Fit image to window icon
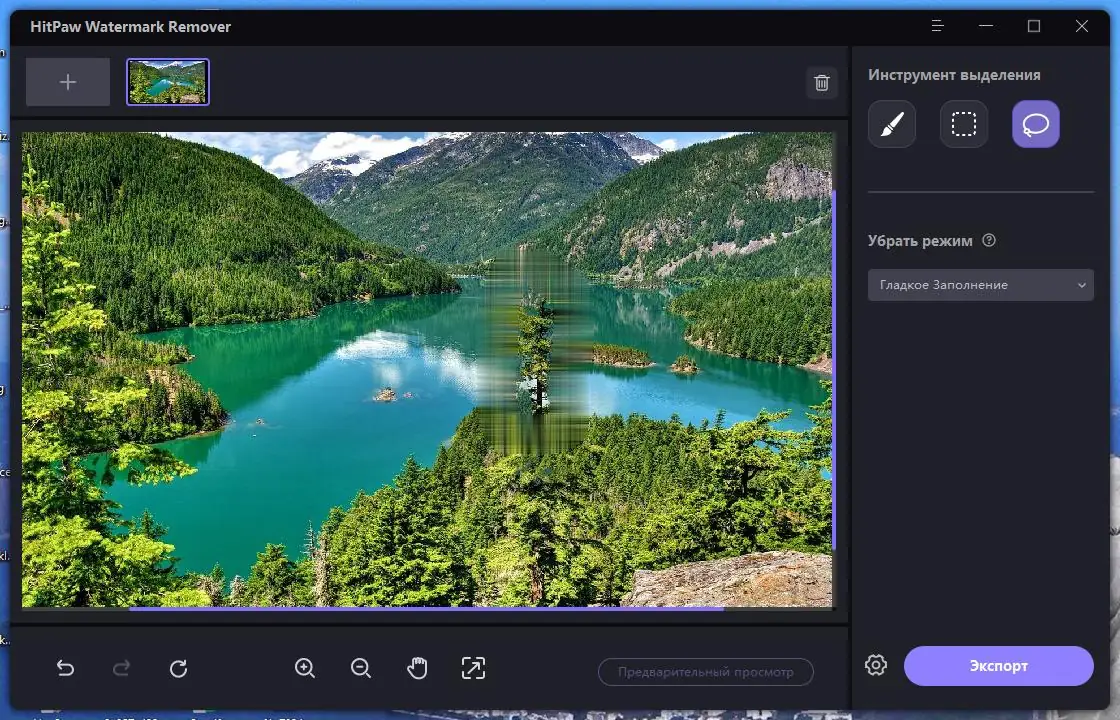The width and height of the screenshot is (1120, 720). click(x=473, y=668)
